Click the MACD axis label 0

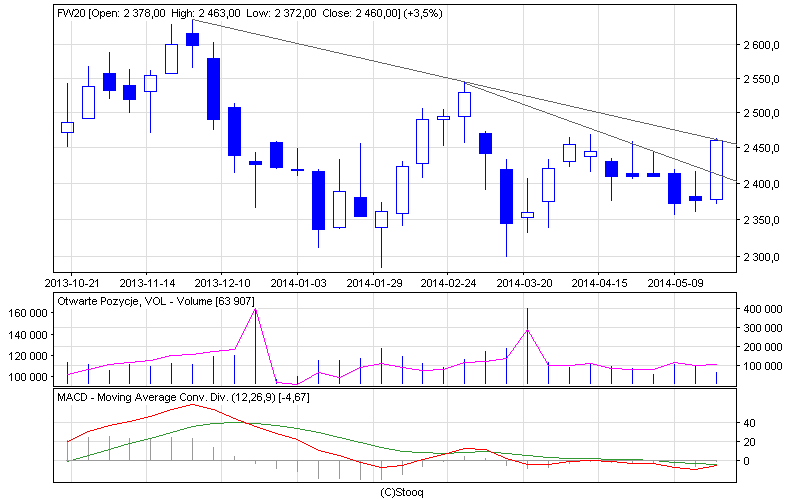coord(746,461)
